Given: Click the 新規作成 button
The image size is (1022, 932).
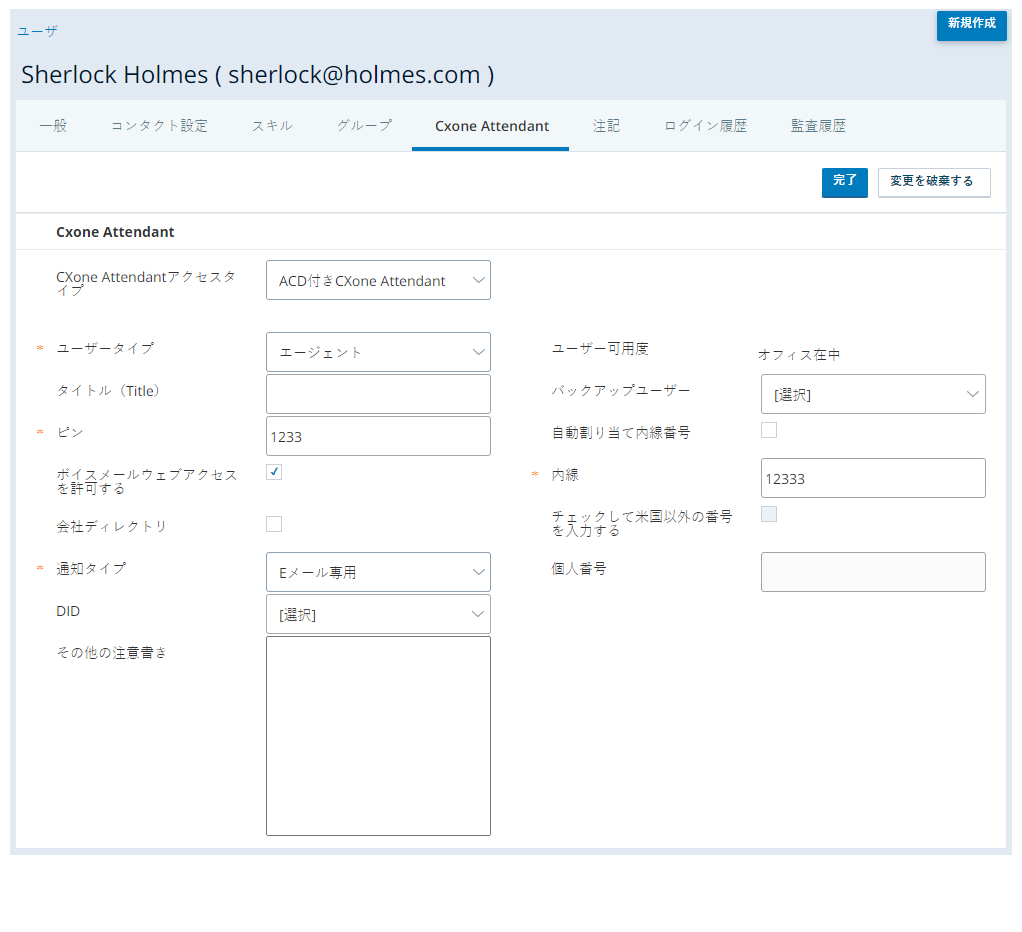Looking at the screenshot, I should [x=971, y=25].
